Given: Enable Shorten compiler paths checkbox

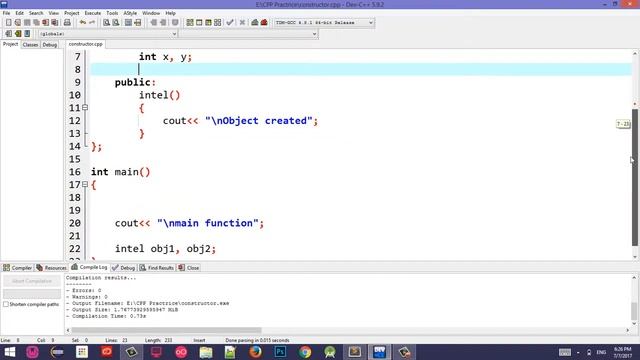Looking at the screenshot, I should pos(6,304).
